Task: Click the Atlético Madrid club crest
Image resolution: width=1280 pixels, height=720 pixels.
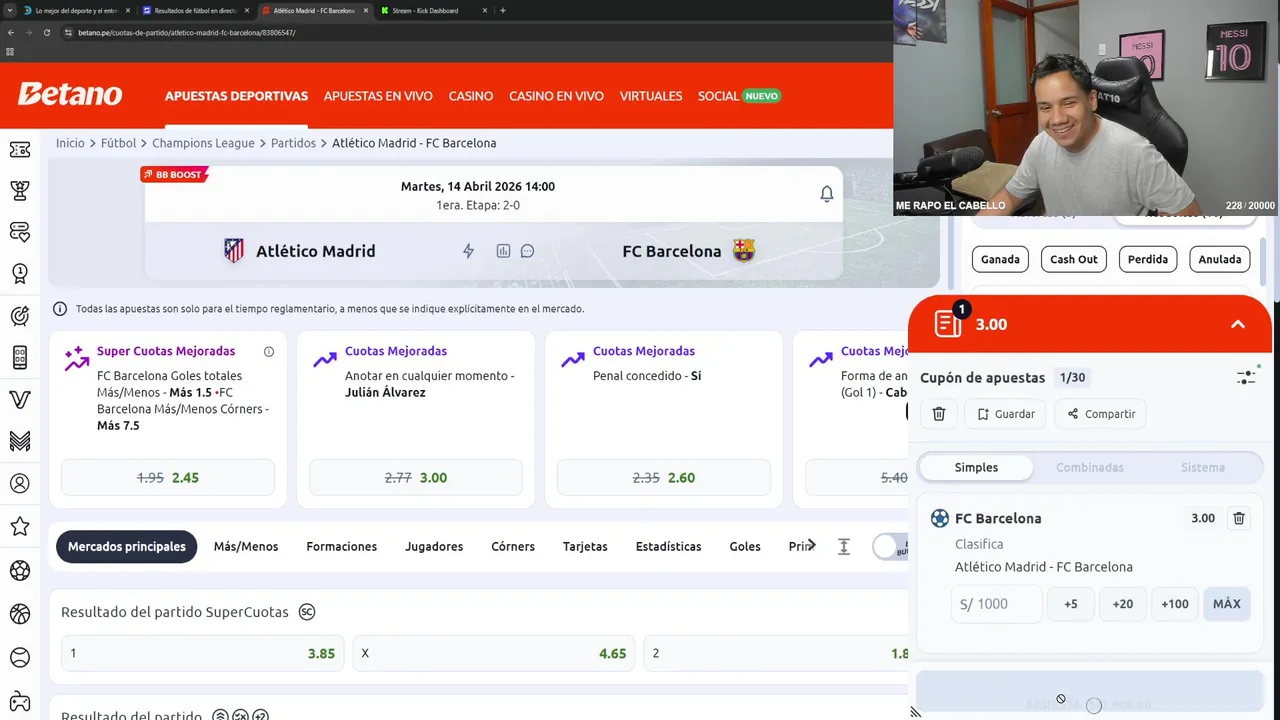Action: pyautogui.click(x=234, y=251)
